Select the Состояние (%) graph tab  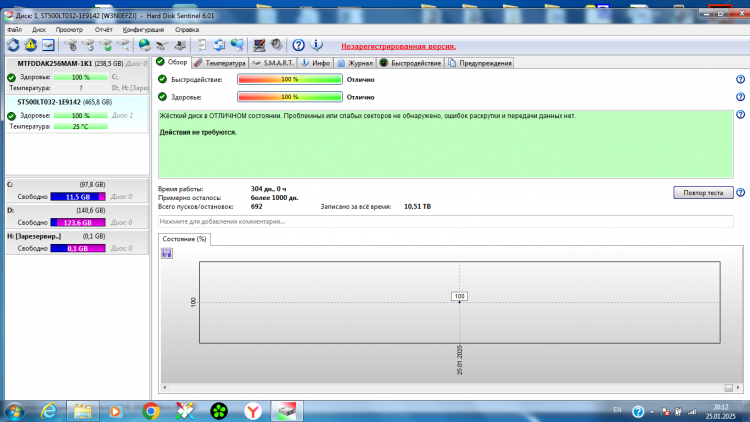click(184, 239)
